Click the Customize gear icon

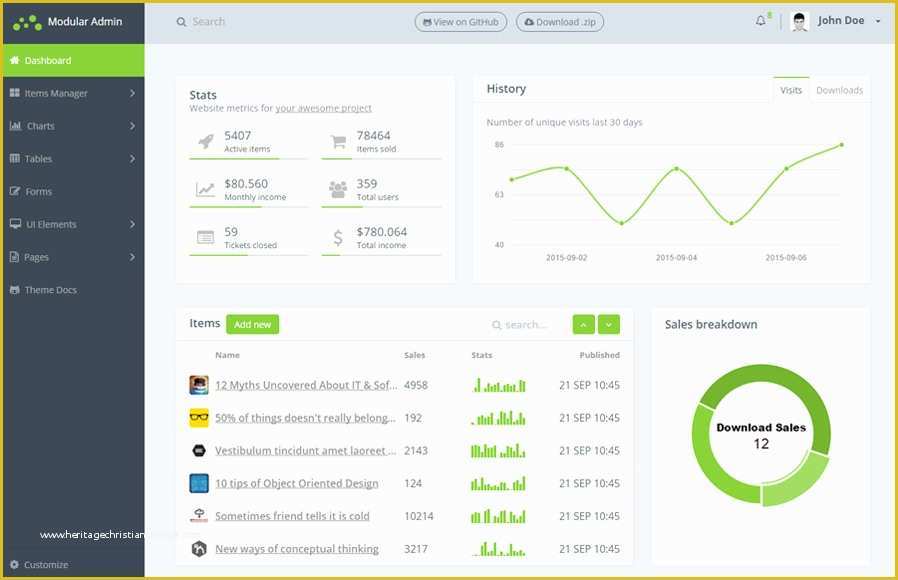click(x=14, y=564)
